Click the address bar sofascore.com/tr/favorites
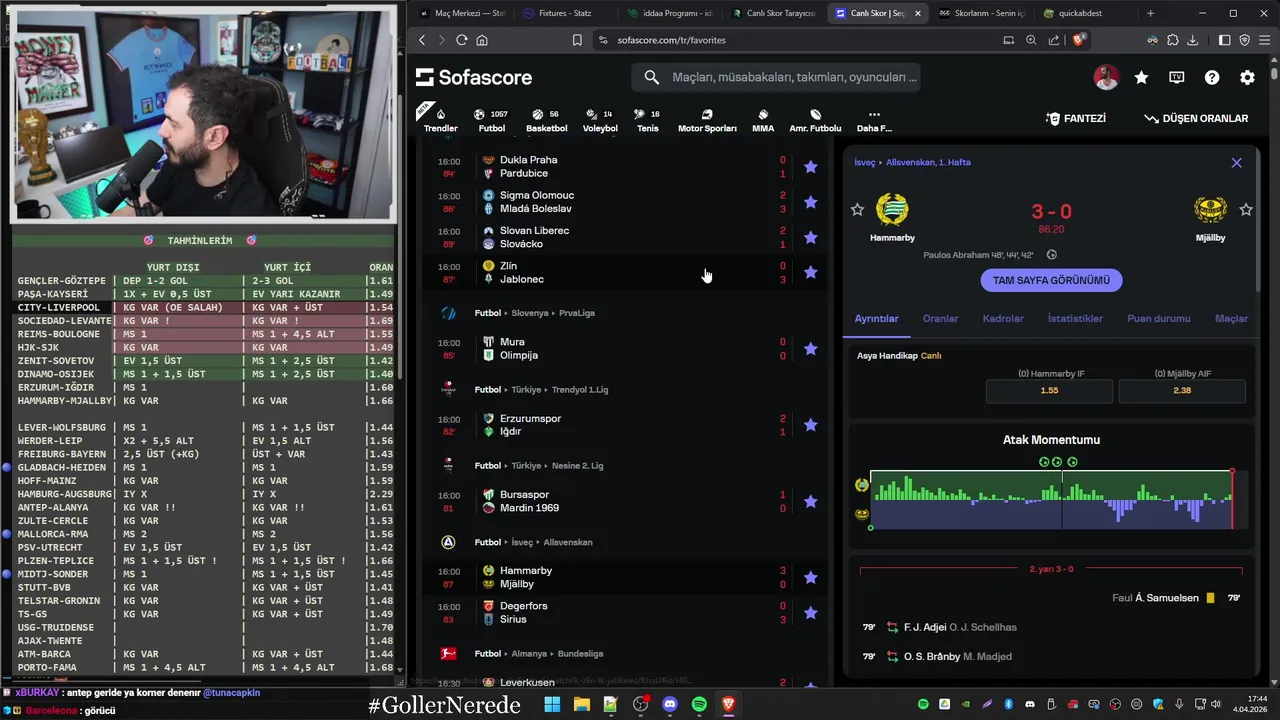The height and width of the screenshot is (720, 1280). (671, 40)
